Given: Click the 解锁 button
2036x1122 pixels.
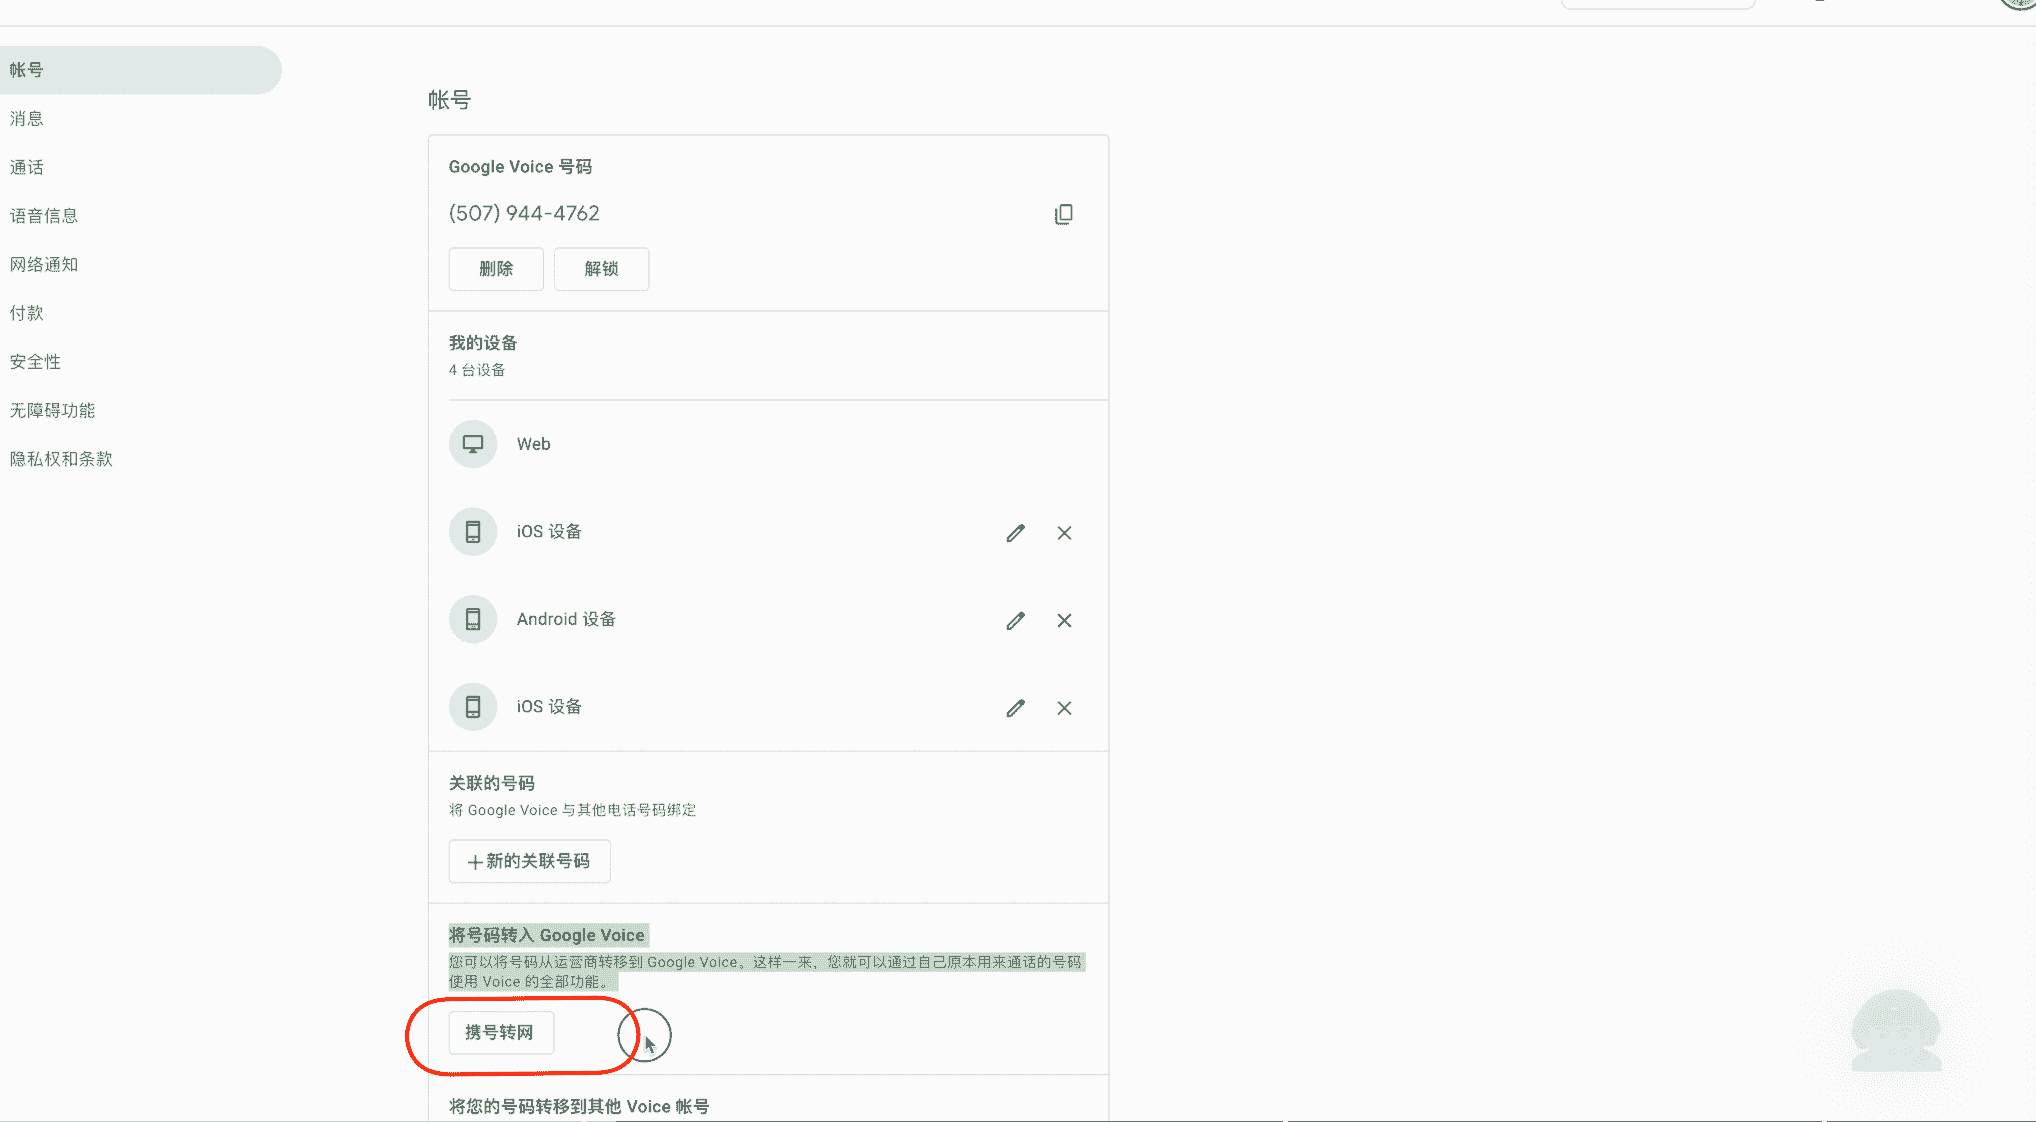Looking at the screenshot, I should pyautogui.click(x=601, y=269).
